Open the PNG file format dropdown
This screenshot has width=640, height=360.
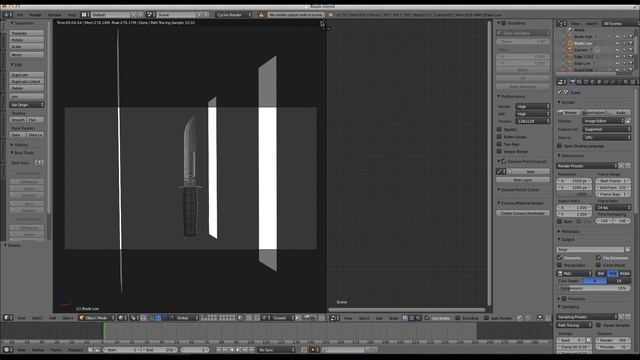click(x=574, y=273)
